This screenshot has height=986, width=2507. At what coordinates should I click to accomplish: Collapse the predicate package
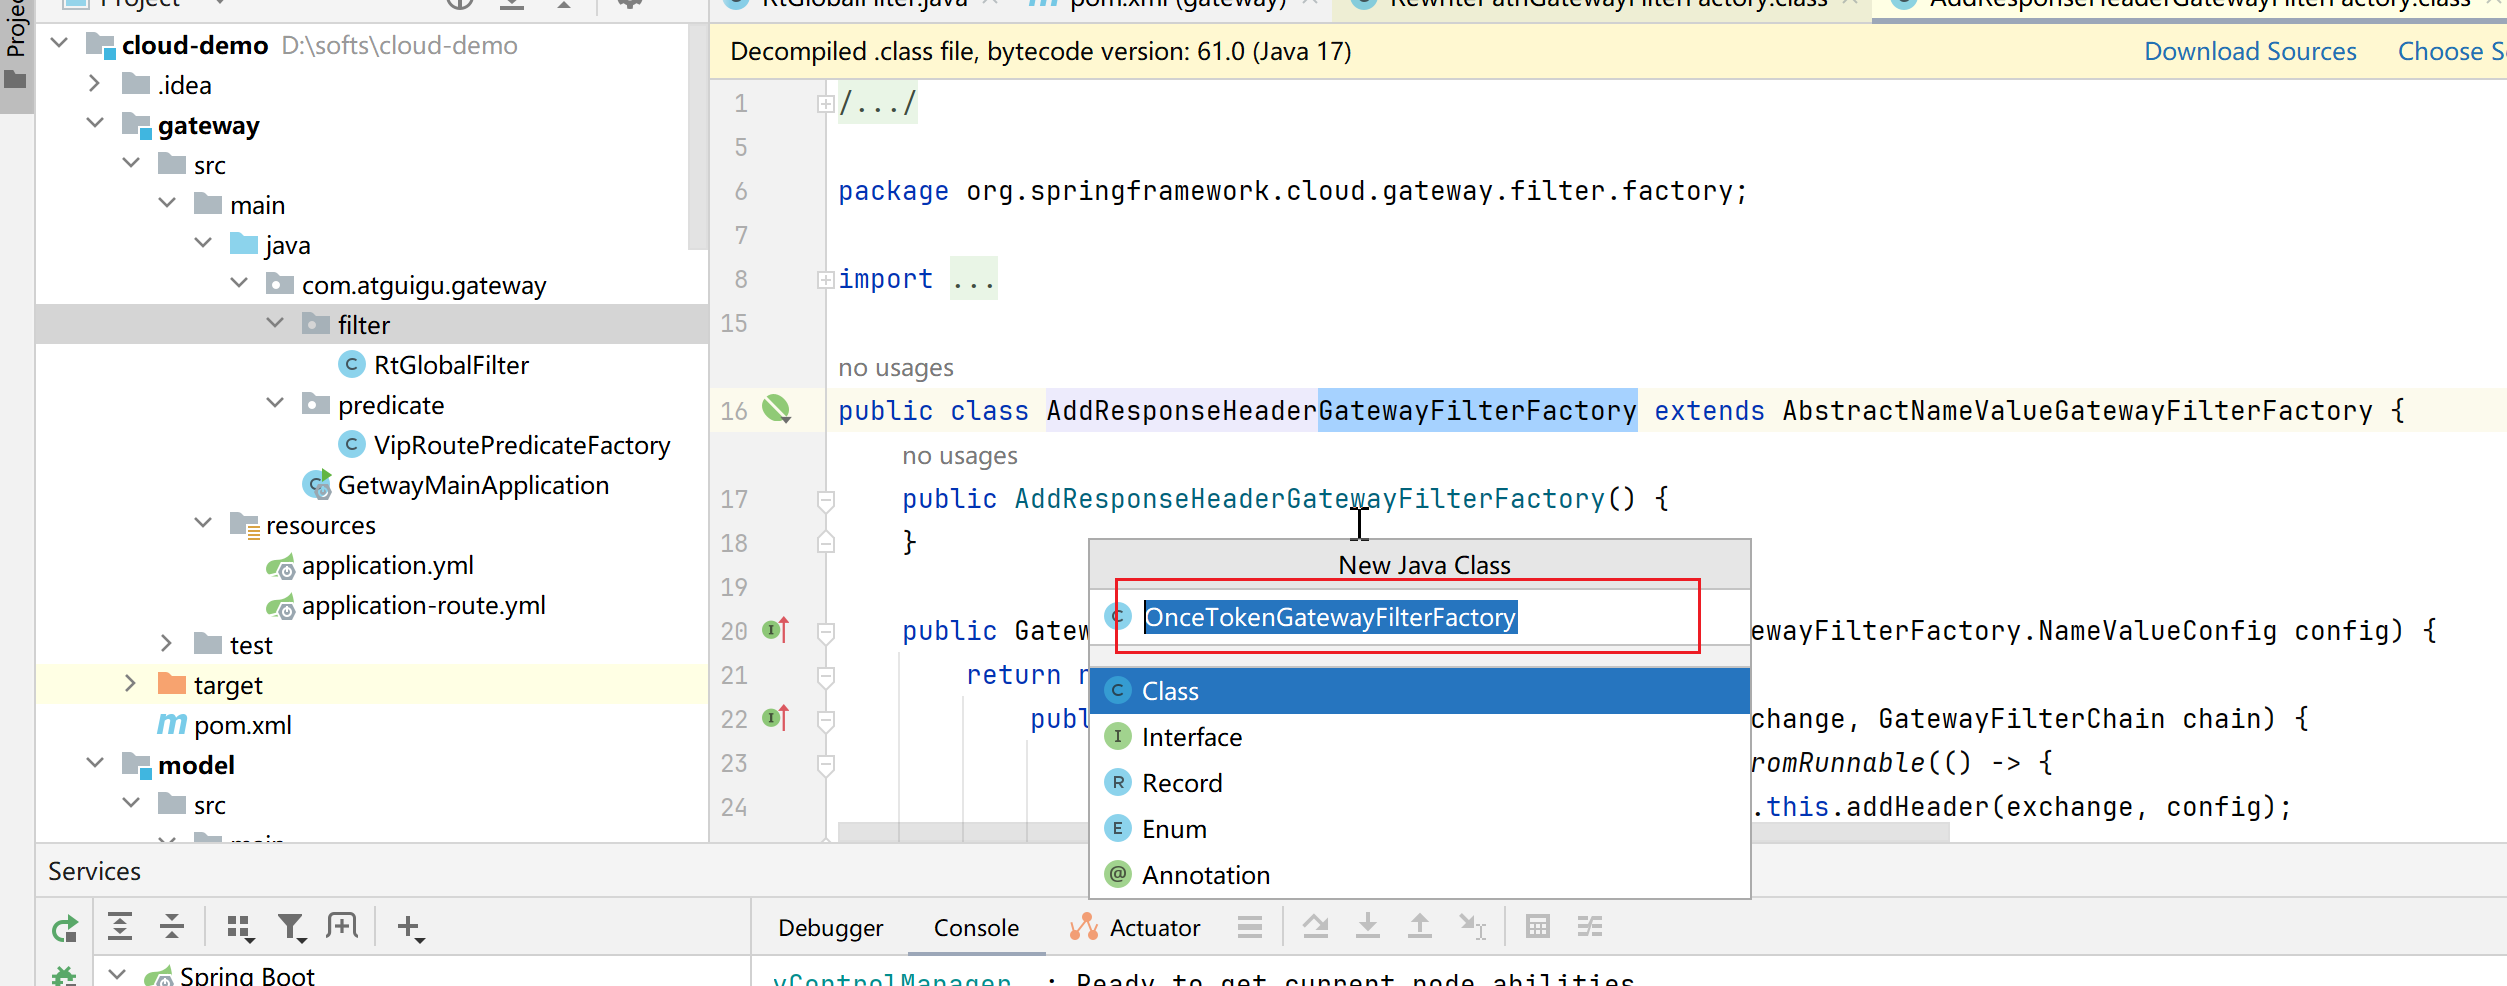(275, 403)
